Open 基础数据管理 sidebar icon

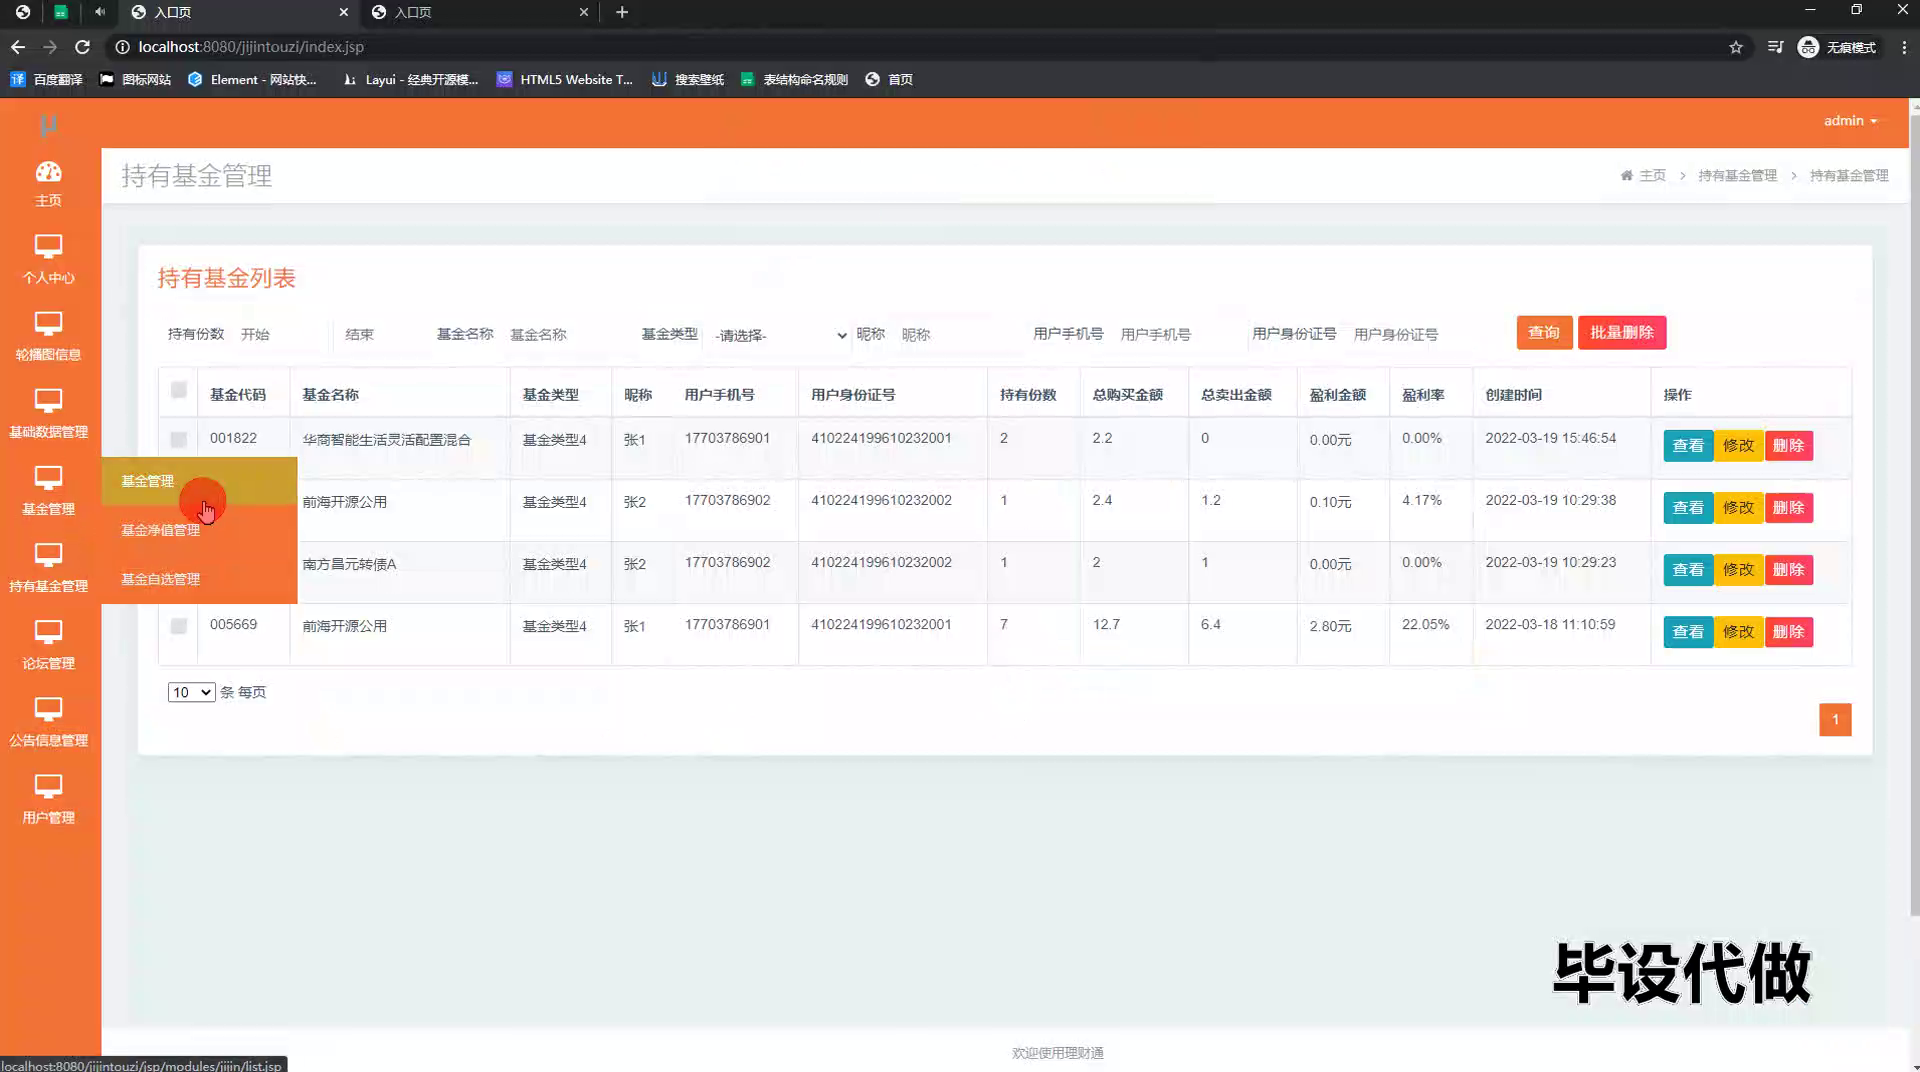(48, 400)
